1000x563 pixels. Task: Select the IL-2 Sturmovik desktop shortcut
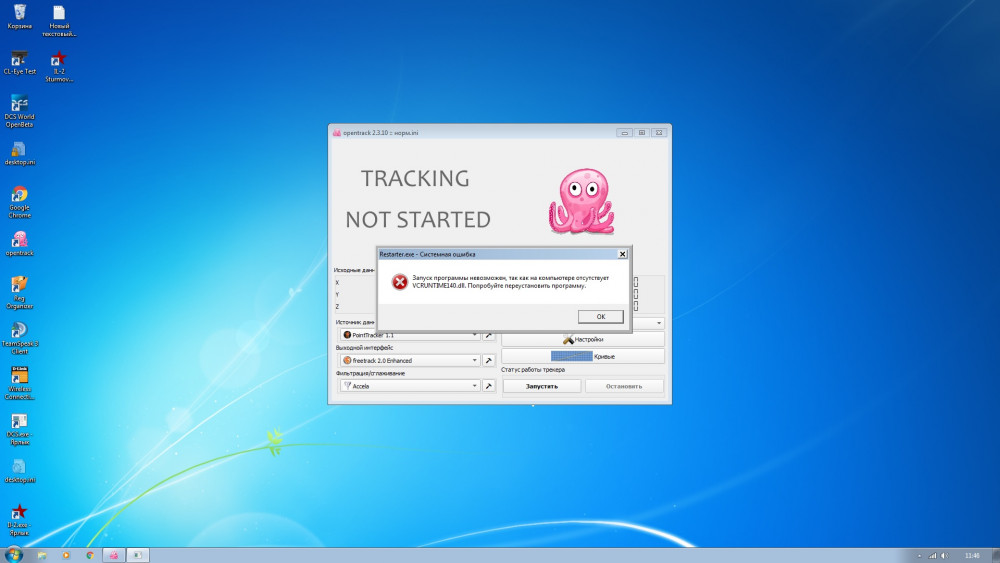click(59, 66)
